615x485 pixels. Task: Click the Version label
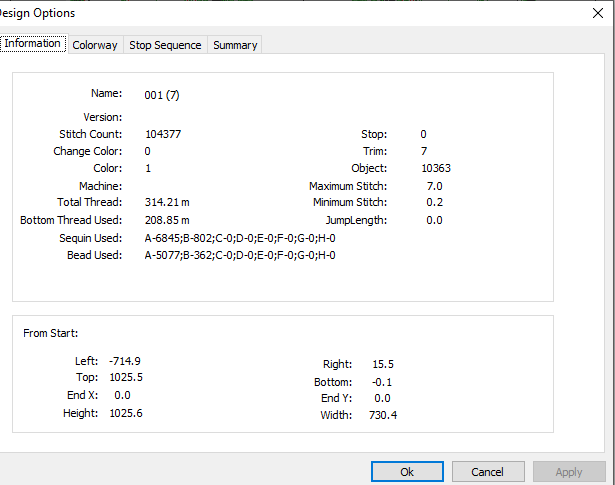coord(102,117)
